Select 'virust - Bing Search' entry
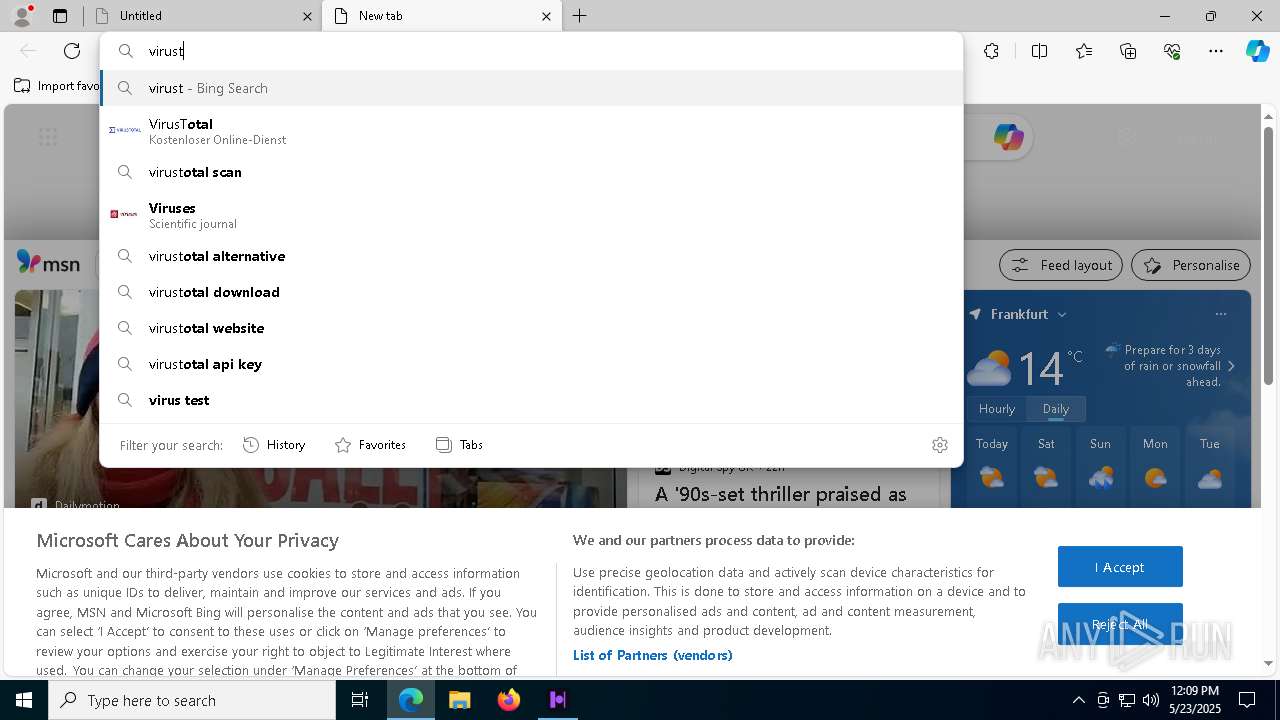Screen dimensions: 1280x720 (x=531, y=88)
